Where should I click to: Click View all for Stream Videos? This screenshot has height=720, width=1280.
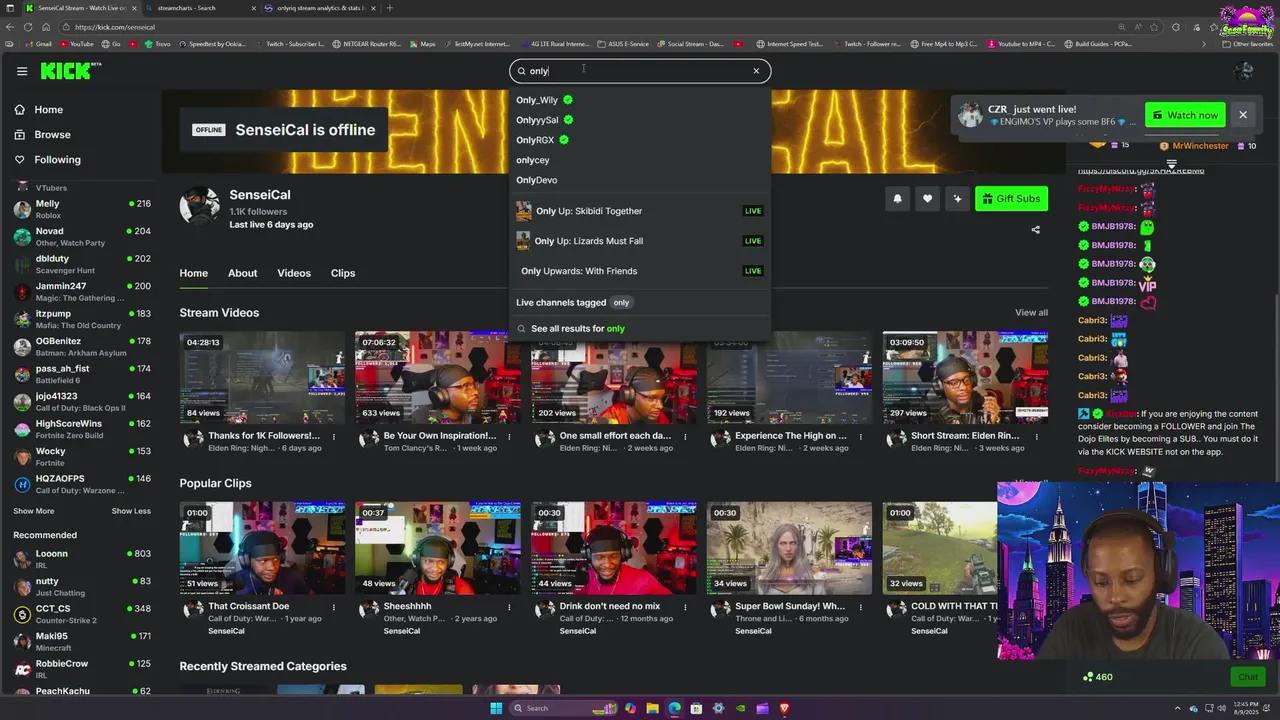pyautogui.click(x=1031, y=313)
